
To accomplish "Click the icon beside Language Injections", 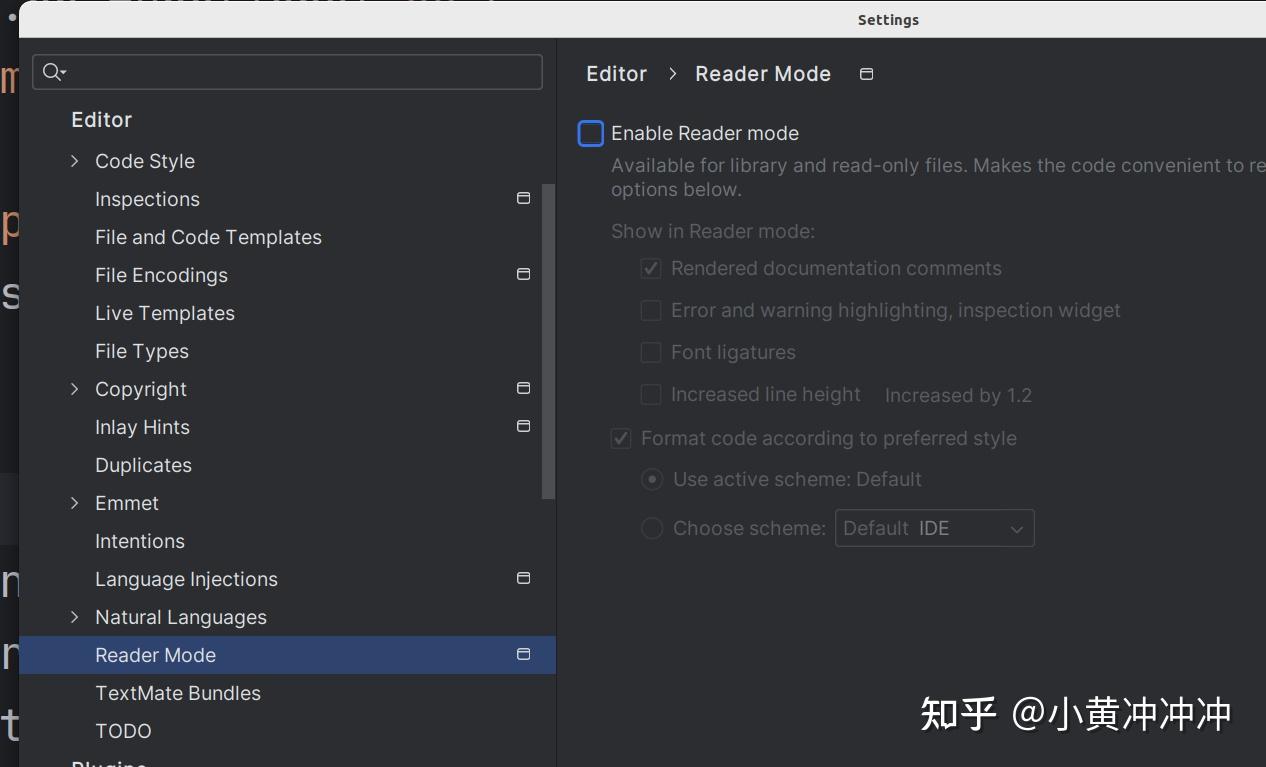I will pos(523,578).
